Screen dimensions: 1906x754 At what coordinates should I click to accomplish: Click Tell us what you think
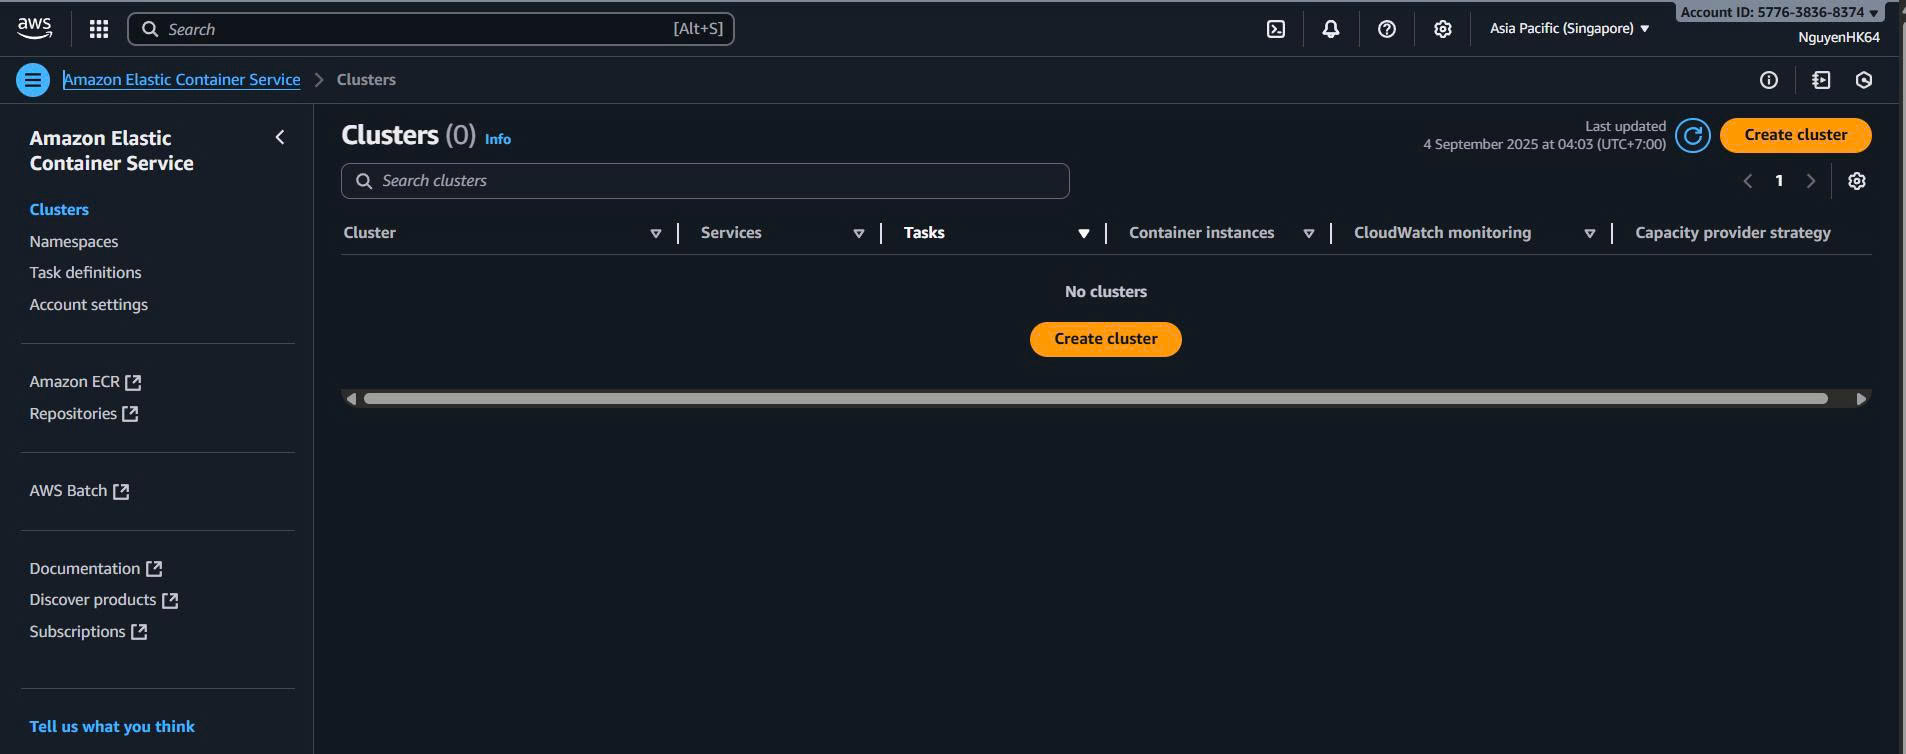point(112,727)
